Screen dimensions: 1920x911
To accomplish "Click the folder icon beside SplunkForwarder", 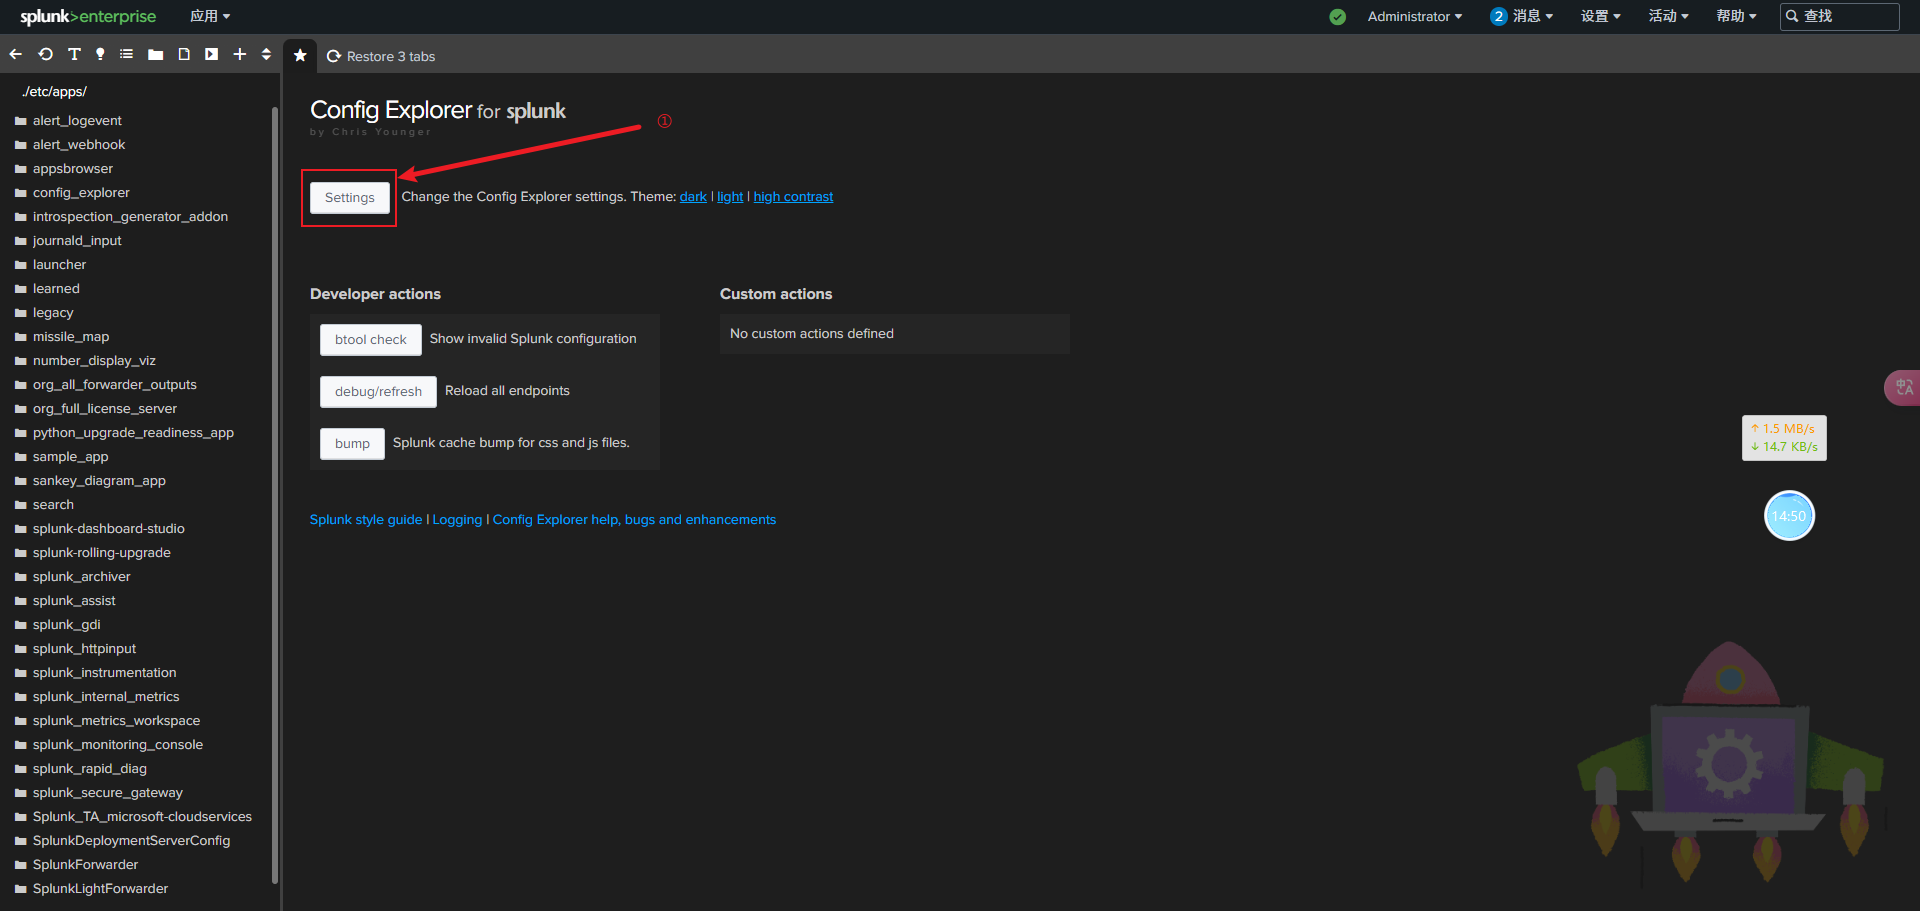I will (x=21, y=865).
